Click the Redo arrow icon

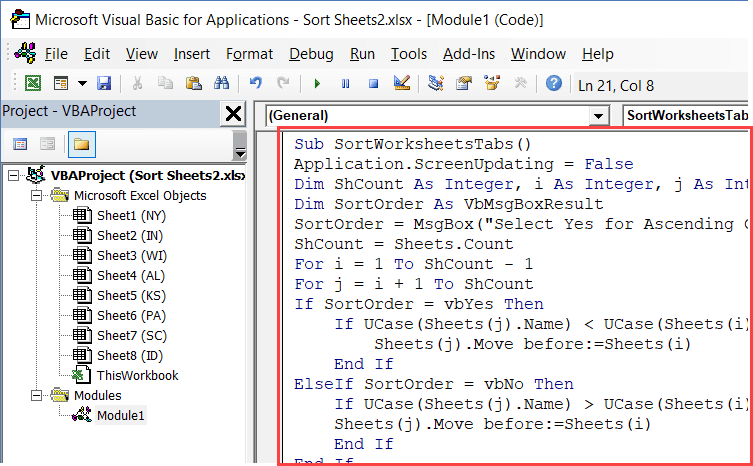click(x=283, y=84)
